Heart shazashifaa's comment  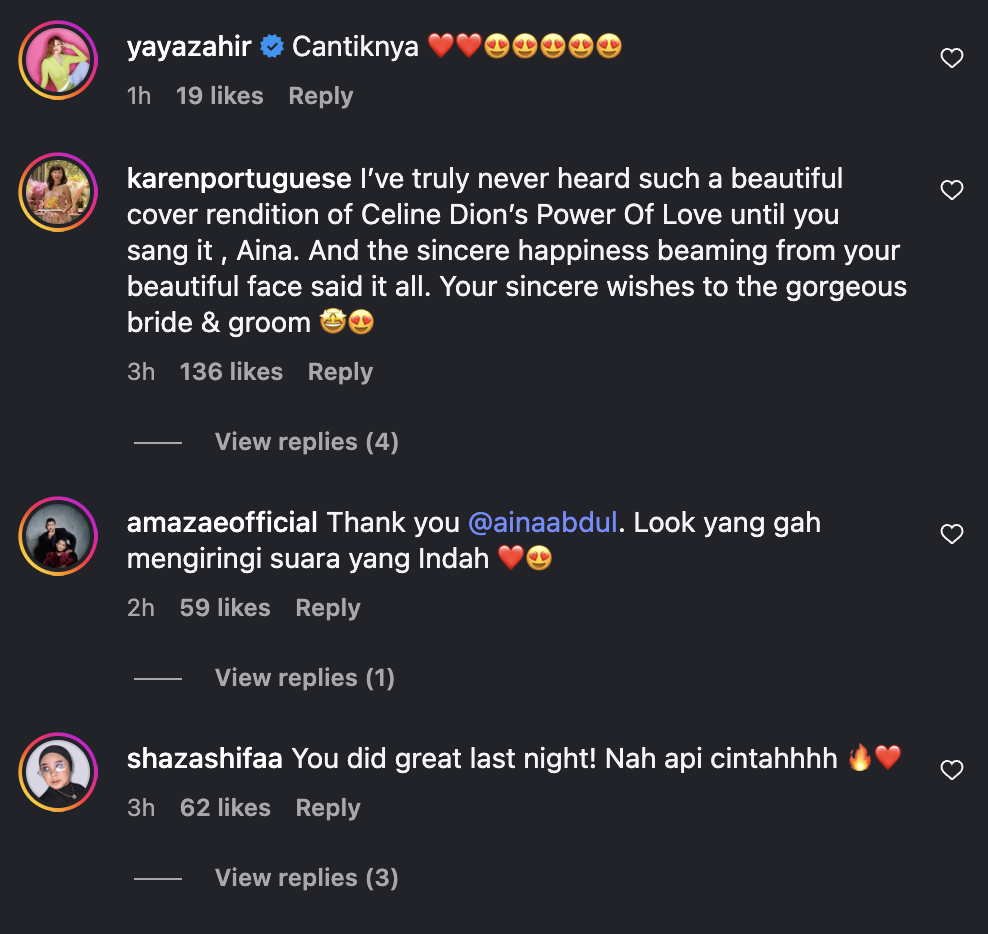pos(952,770)
